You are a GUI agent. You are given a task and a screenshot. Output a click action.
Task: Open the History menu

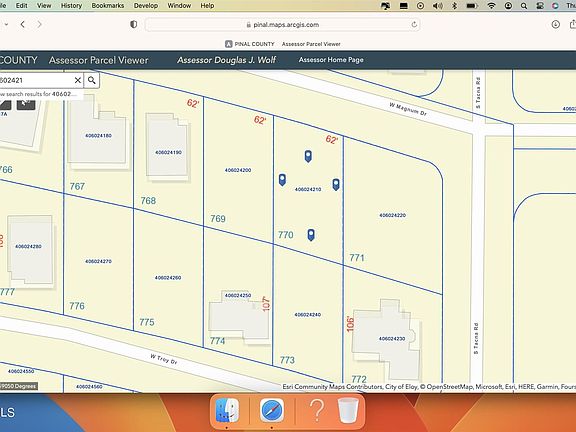tap(71, 6)
